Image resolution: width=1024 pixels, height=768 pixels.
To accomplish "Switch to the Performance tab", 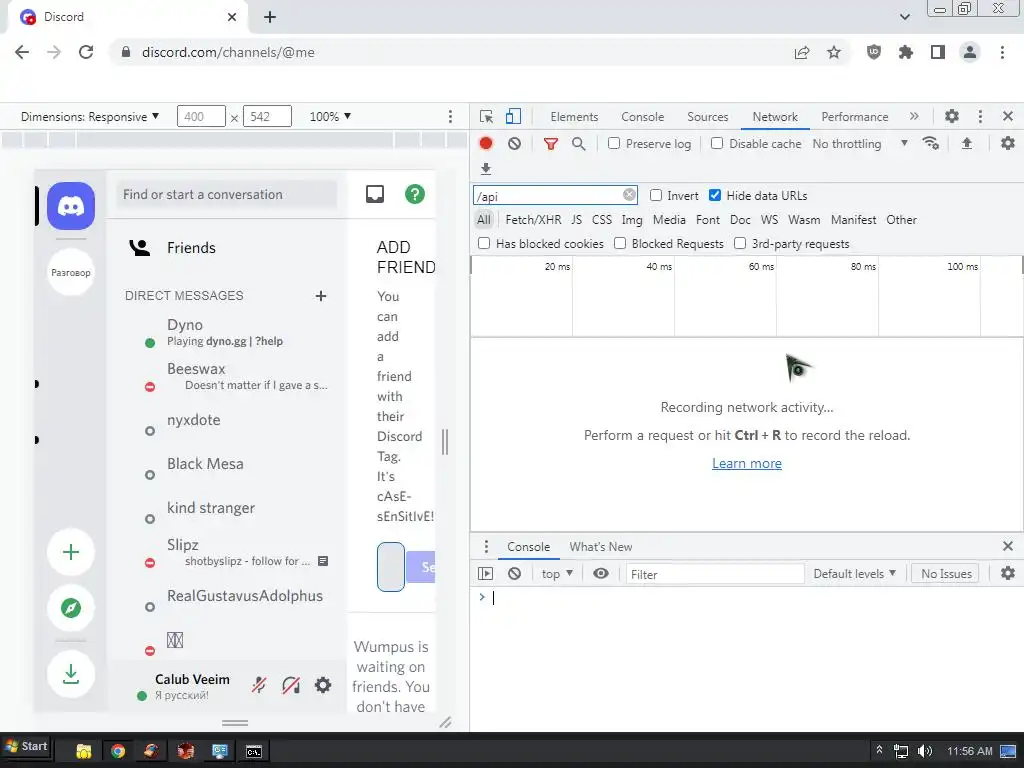I will click(x=855, y=117).
